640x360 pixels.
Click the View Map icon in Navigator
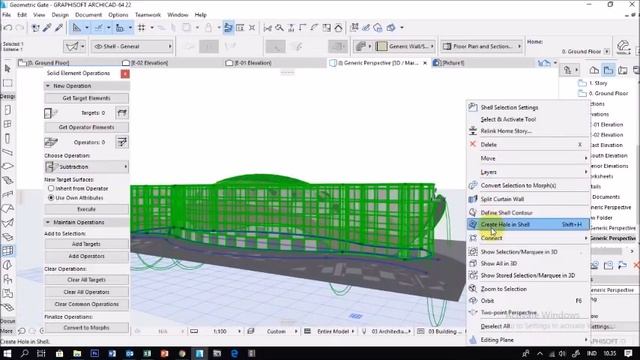coord(608,70)
